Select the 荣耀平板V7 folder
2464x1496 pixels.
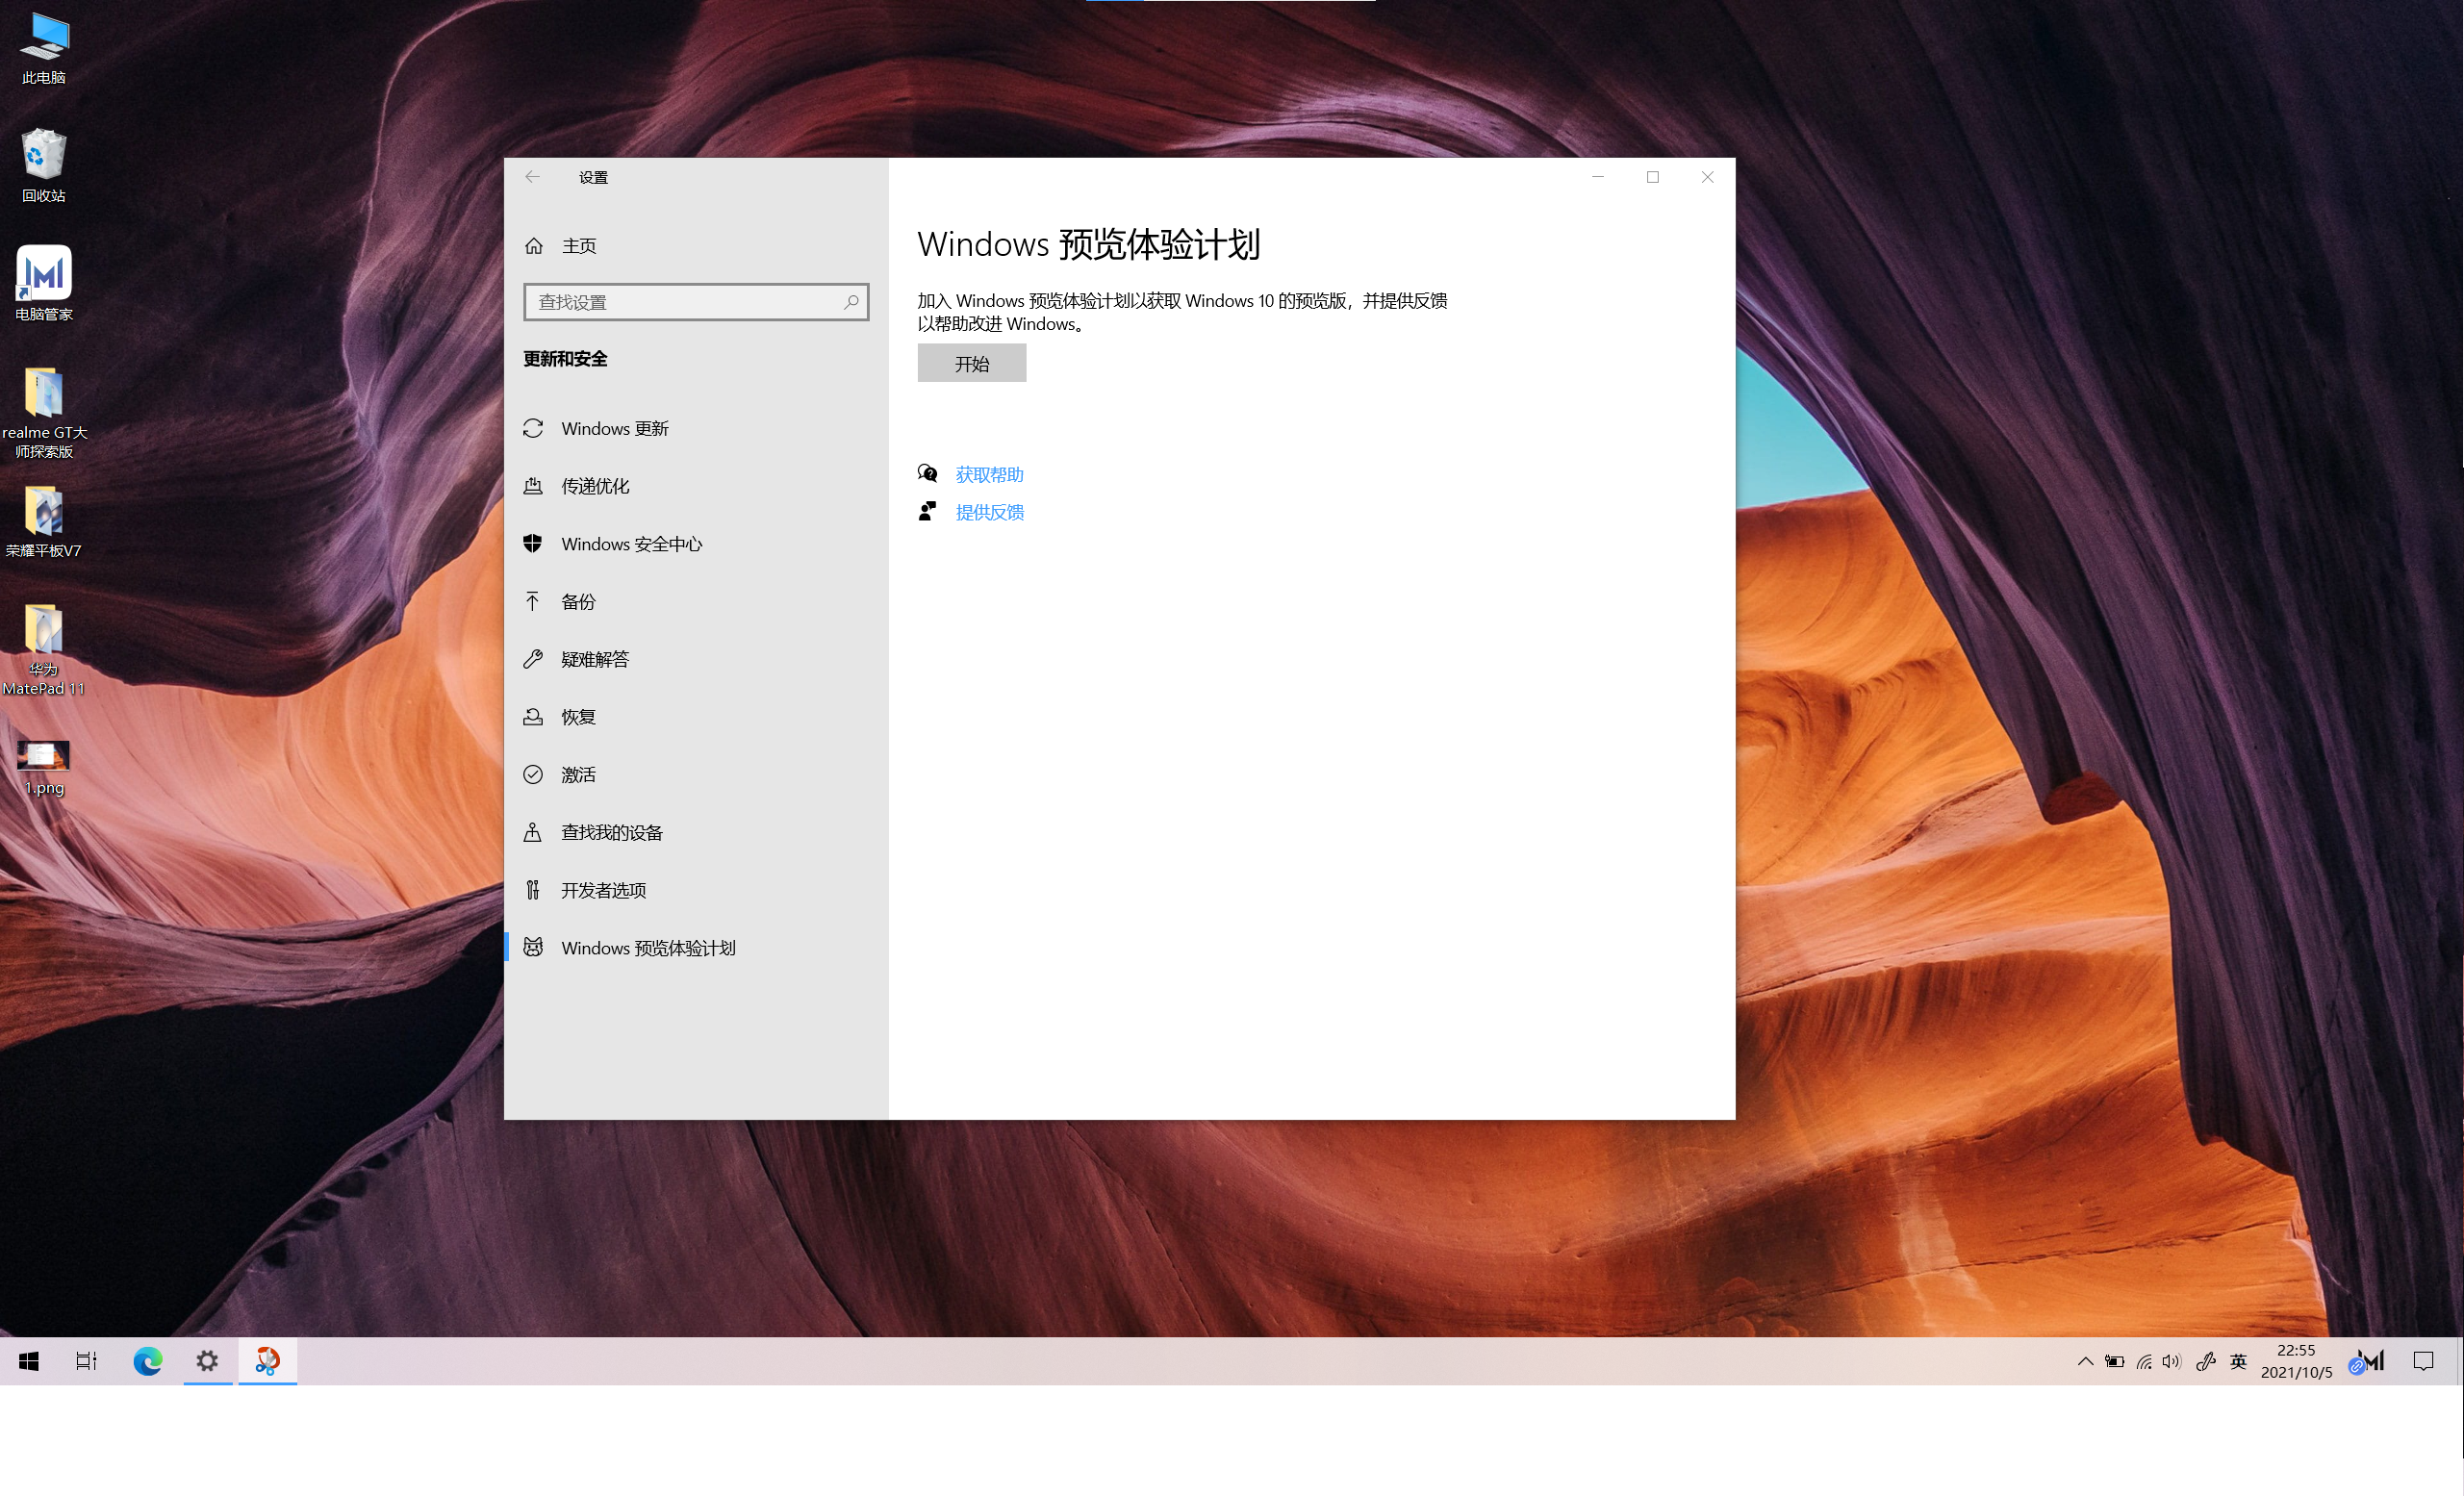(x=44, y=522)
